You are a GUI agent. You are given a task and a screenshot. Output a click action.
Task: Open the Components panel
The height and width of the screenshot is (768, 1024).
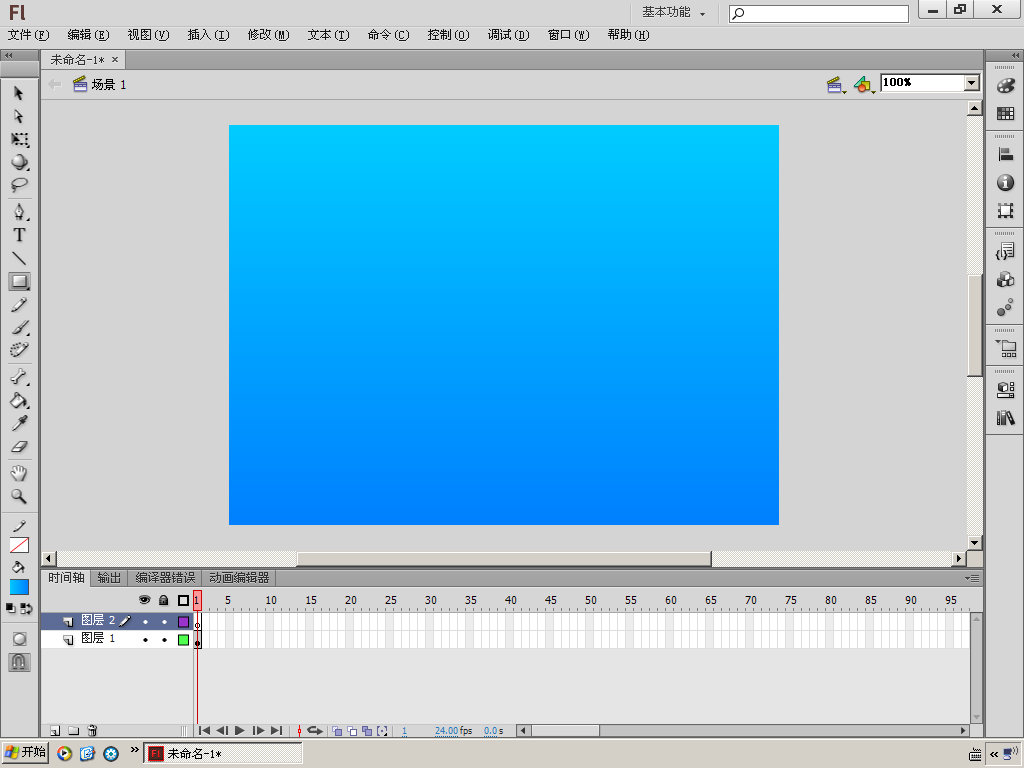point(1006,390)
